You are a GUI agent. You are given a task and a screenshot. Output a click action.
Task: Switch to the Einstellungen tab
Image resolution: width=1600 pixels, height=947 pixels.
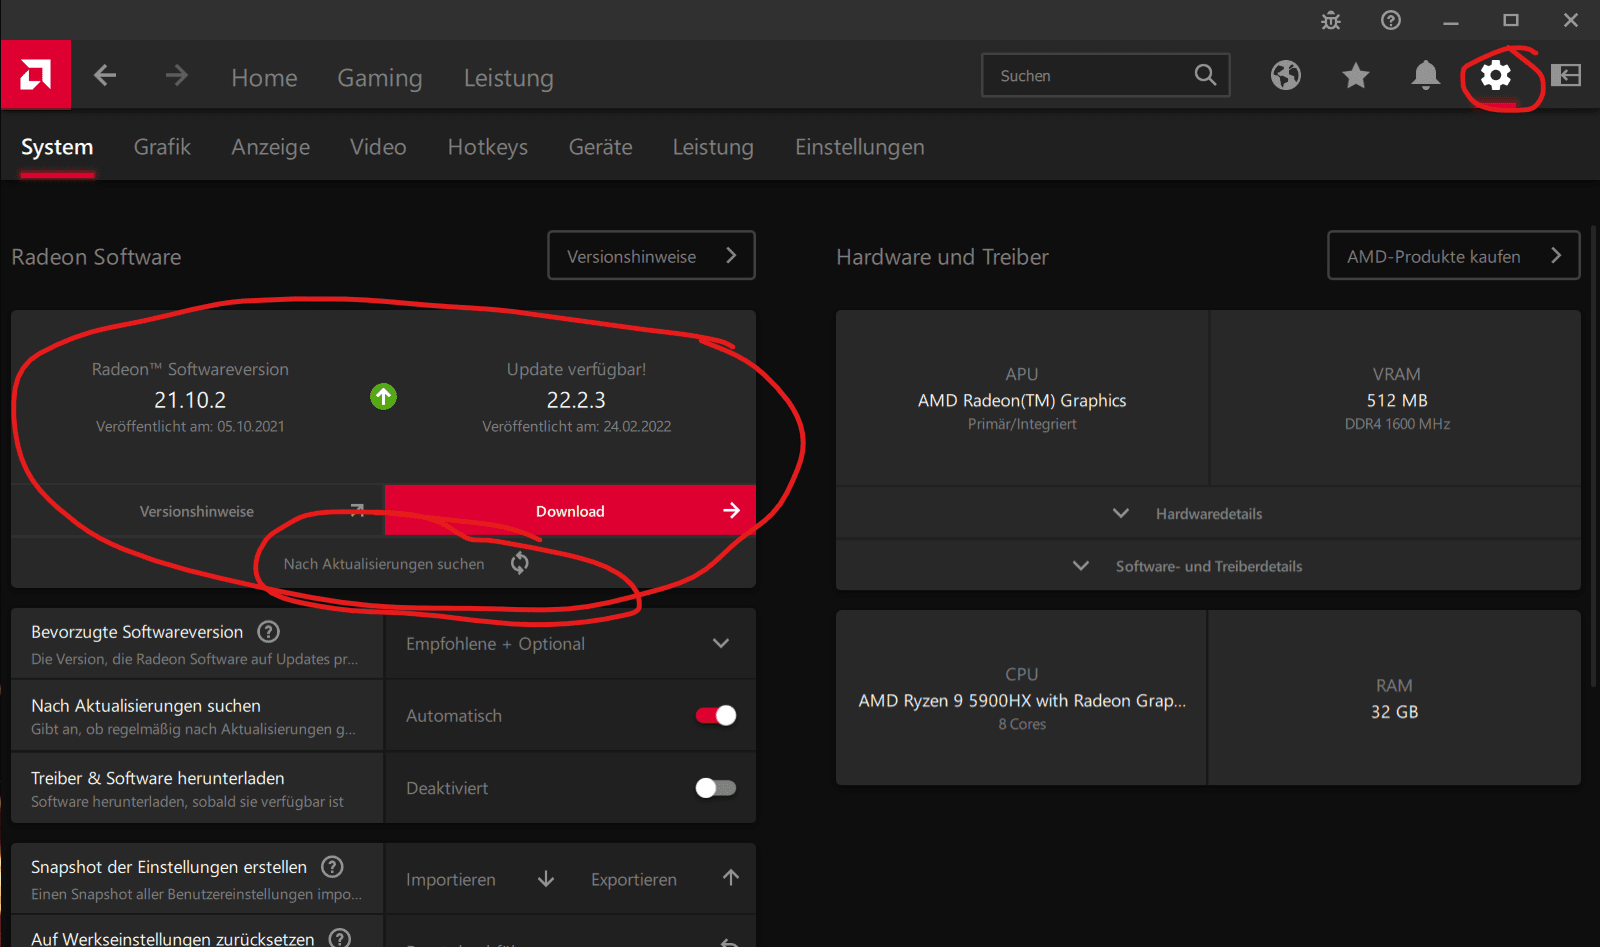[x=860, y=147]
